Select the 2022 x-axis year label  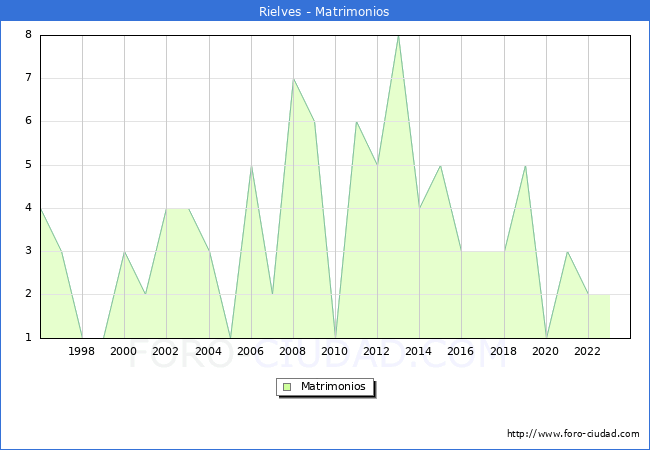(x=588, y=351)
